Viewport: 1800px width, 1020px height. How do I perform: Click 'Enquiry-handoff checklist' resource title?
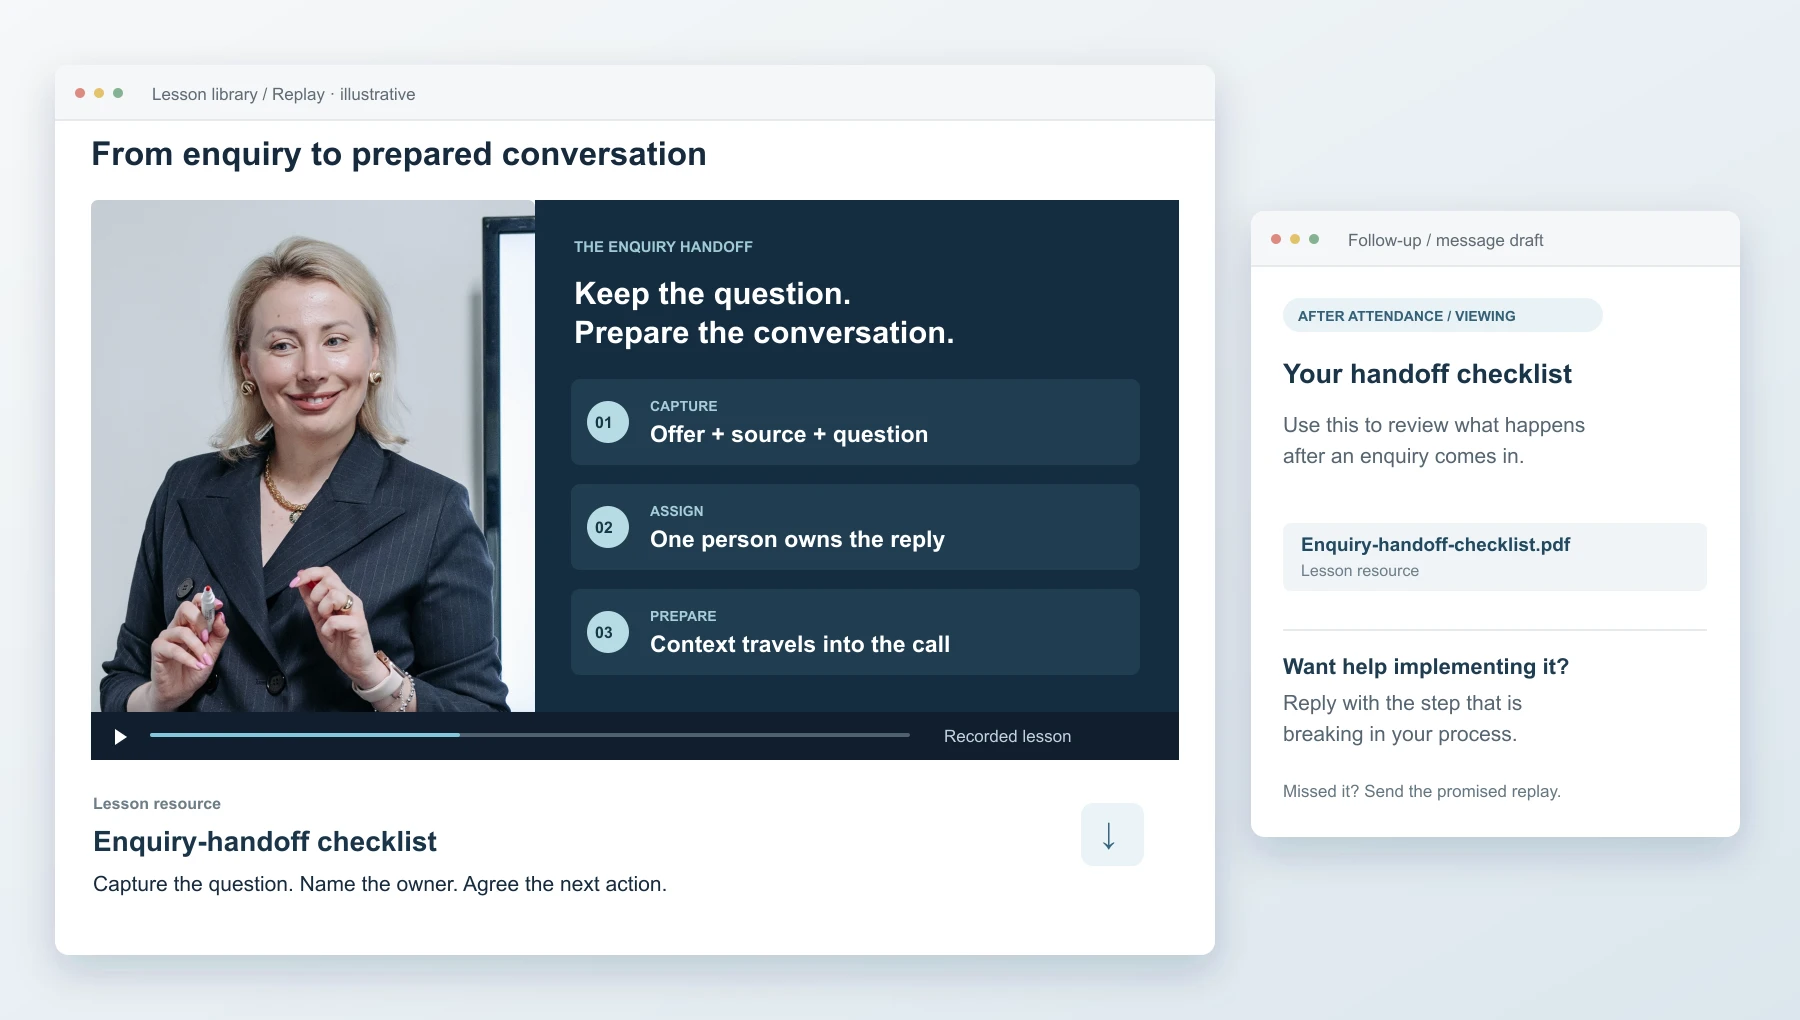265,842
